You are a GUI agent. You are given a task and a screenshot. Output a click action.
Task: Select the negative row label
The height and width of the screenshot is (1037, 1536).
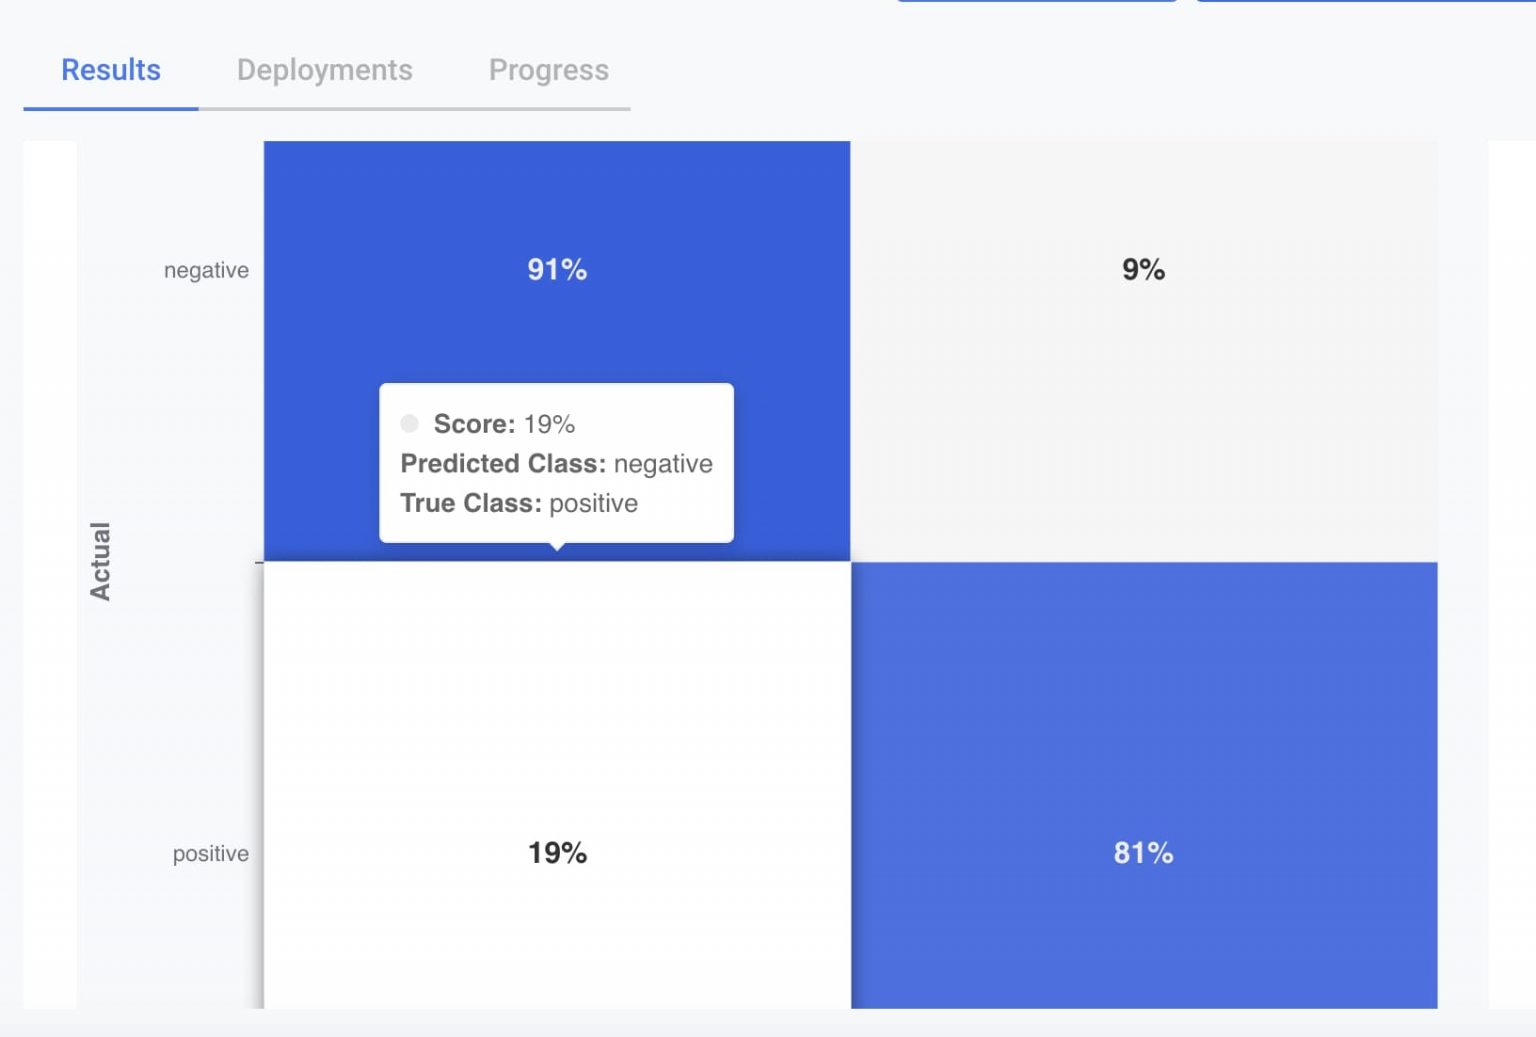[x=206, y=269]
